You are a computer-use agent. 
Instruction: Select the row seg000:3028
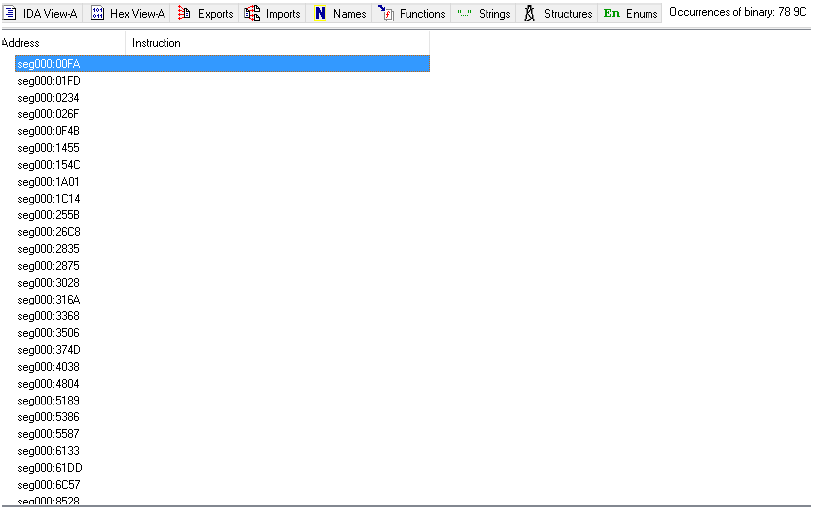tap(222, 283)
